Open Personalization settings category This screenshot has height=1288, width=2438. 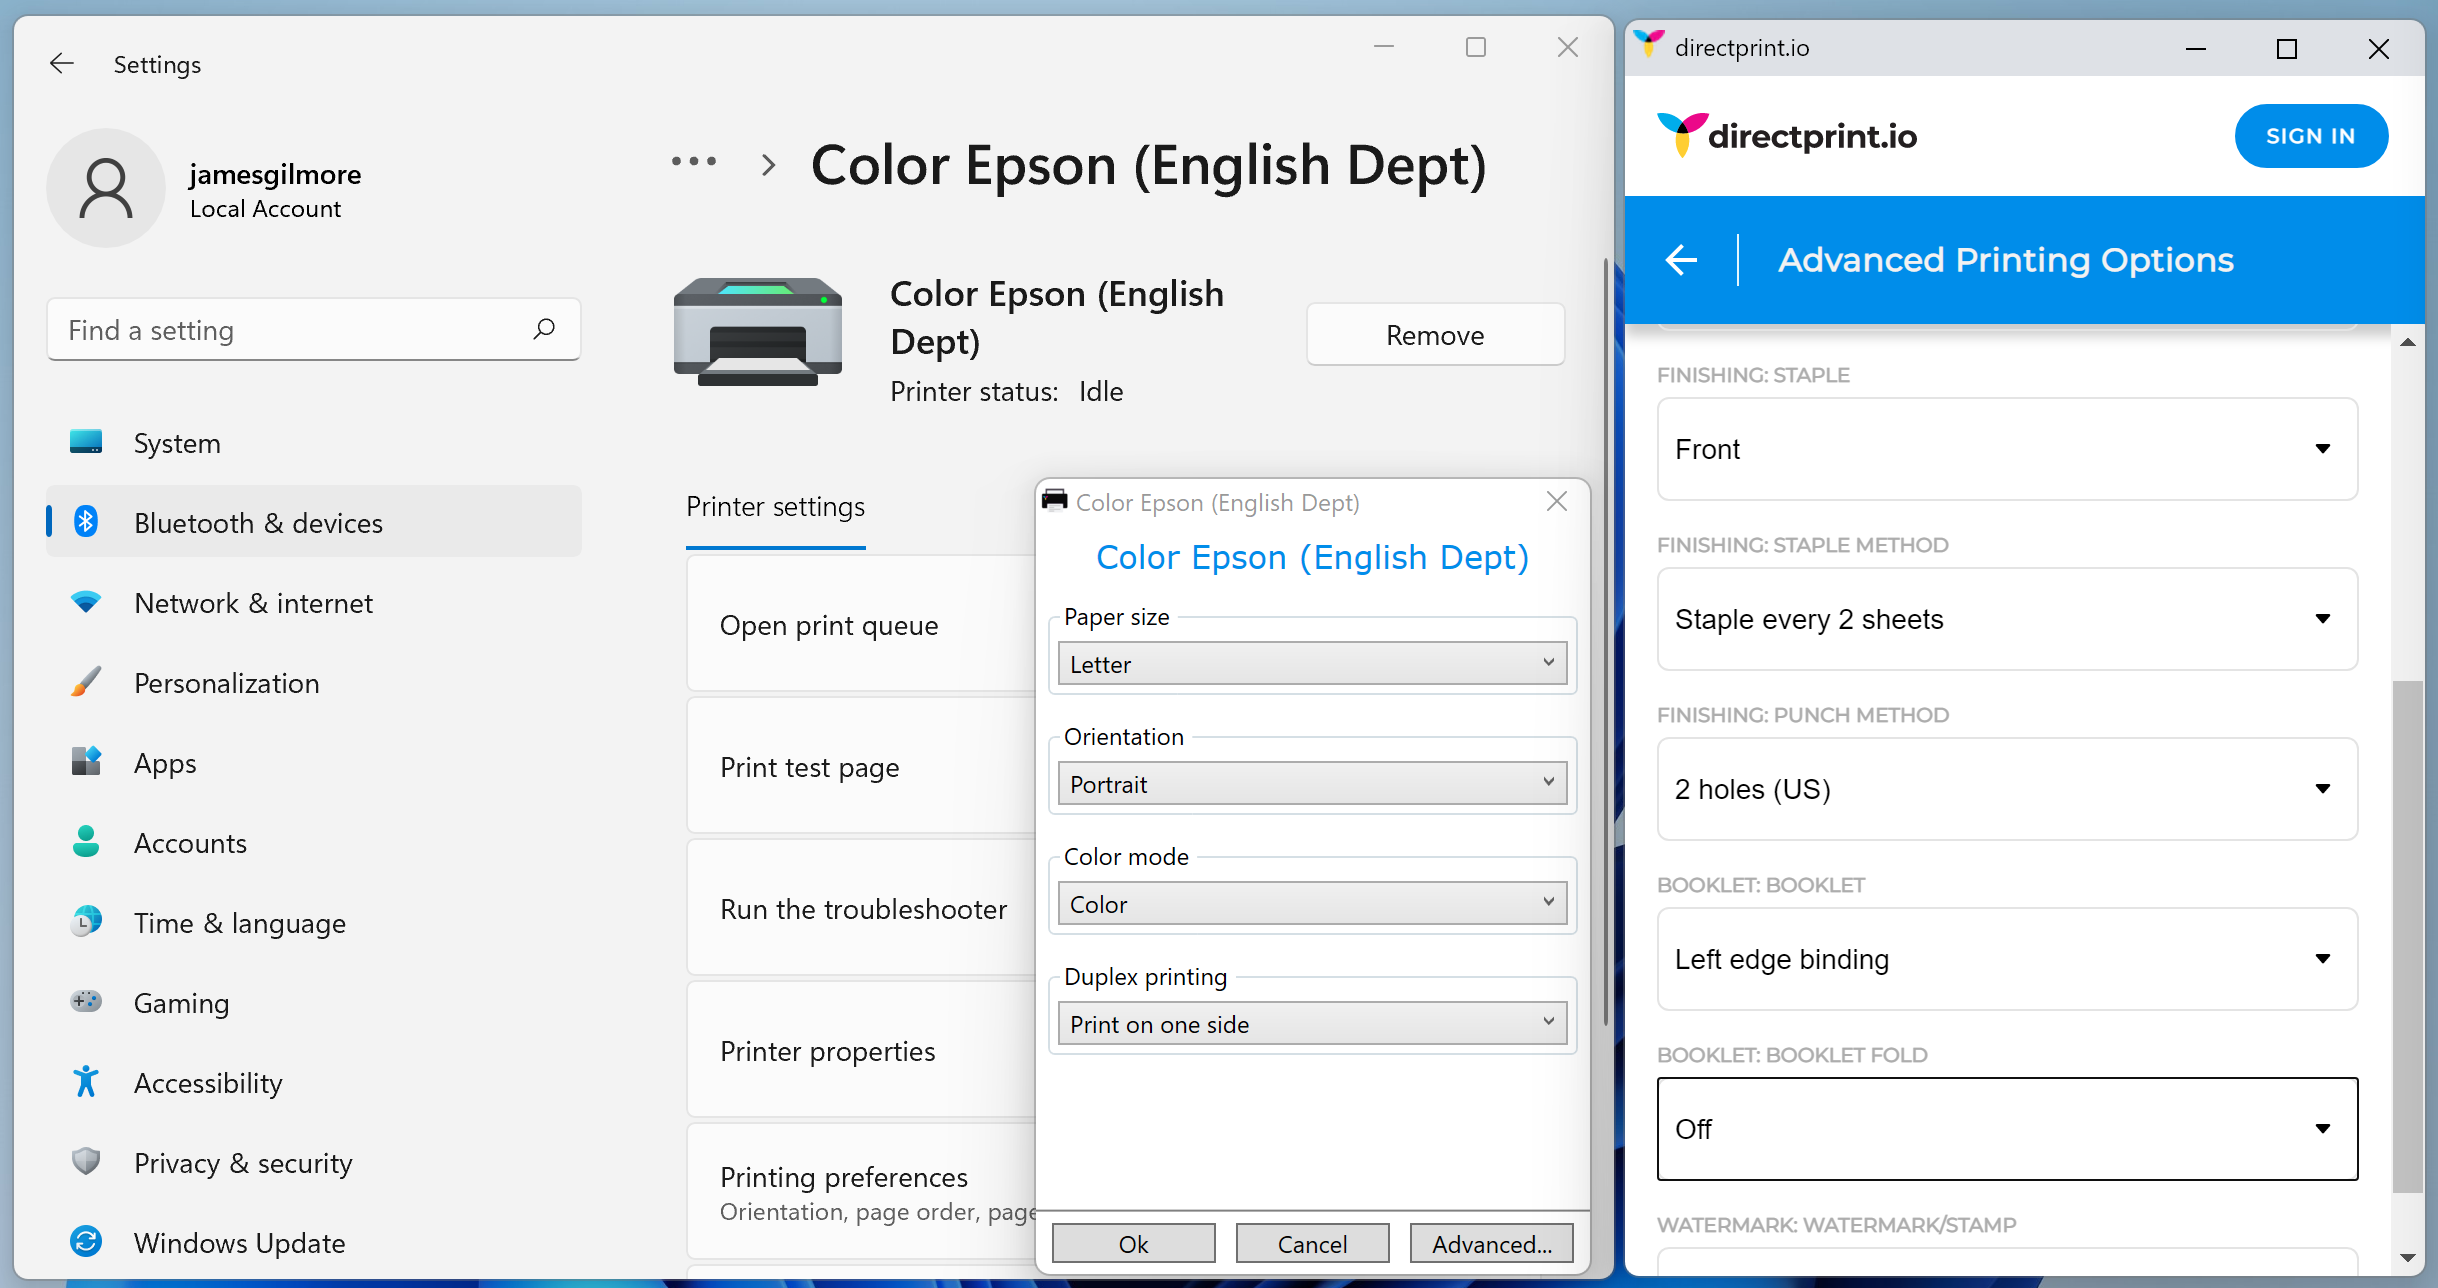[314, 682]
